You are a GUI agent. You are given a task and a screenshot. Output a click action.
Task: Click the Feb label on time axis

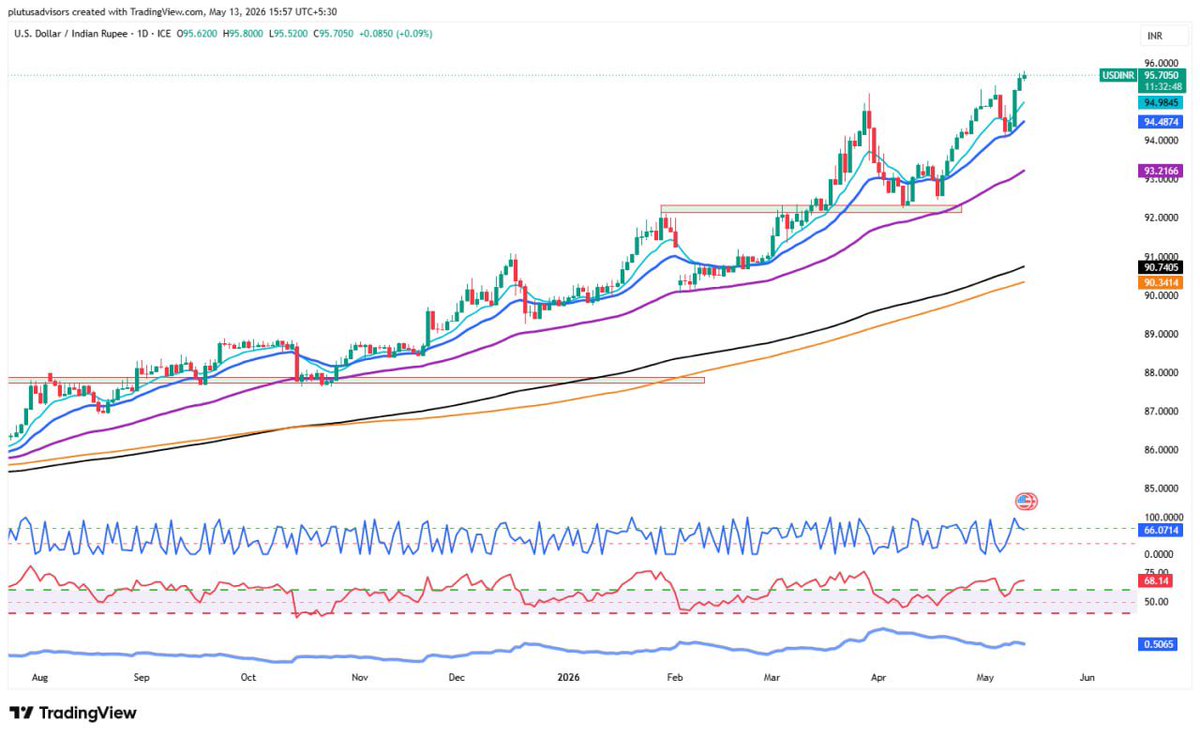pos(675,677)
